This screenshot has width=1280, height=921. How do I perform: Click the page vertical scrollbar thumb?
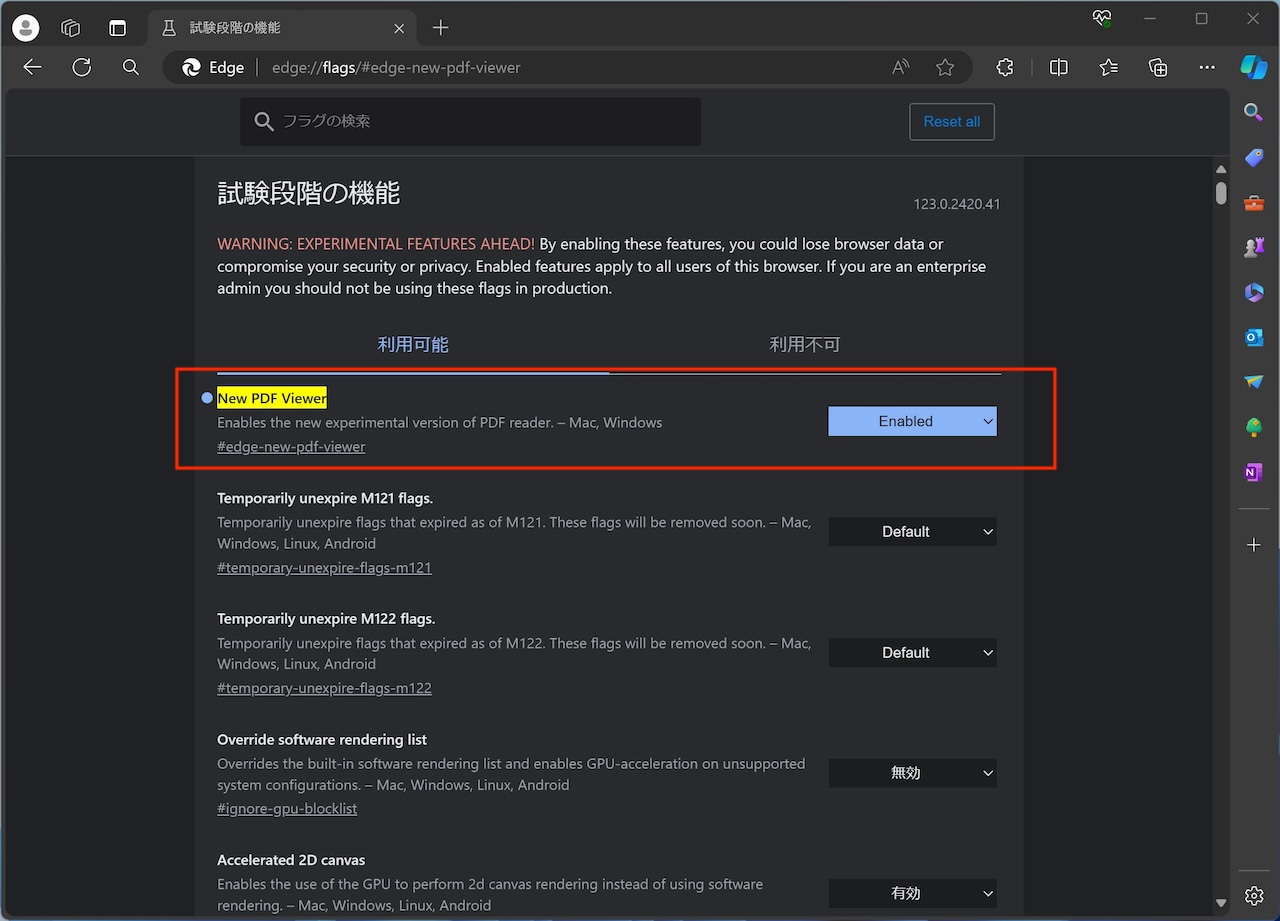(x=1221, y=192)
